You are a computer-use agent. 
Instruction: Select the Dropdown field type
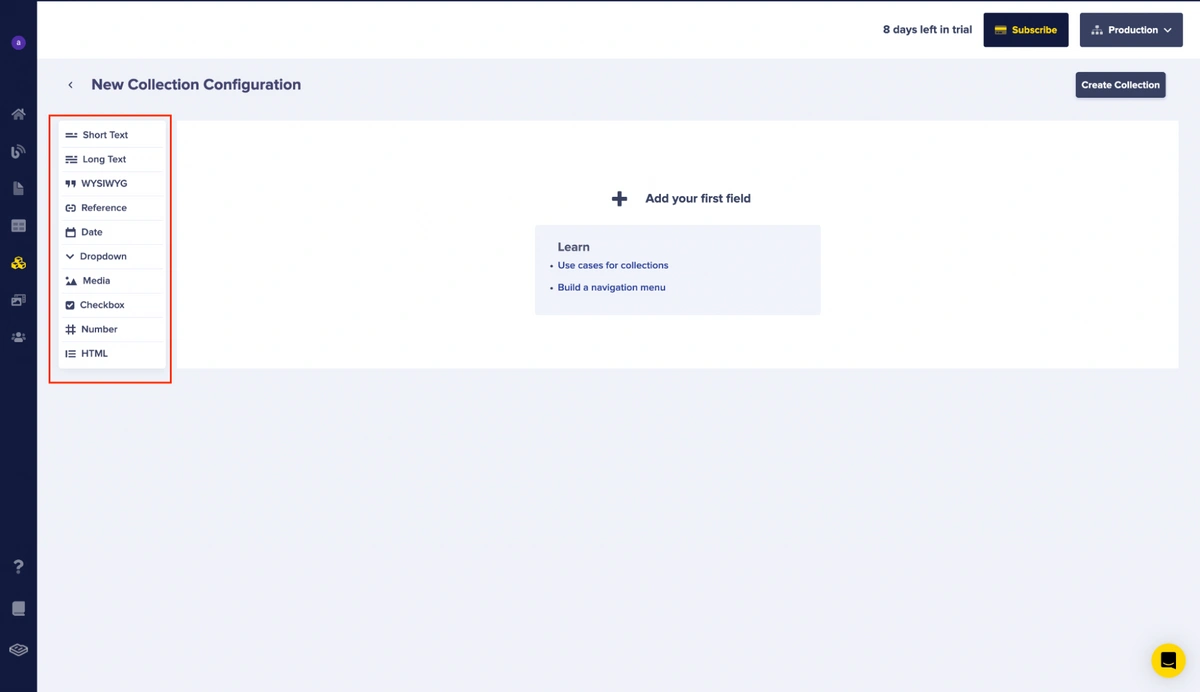(x=103, y=257)
